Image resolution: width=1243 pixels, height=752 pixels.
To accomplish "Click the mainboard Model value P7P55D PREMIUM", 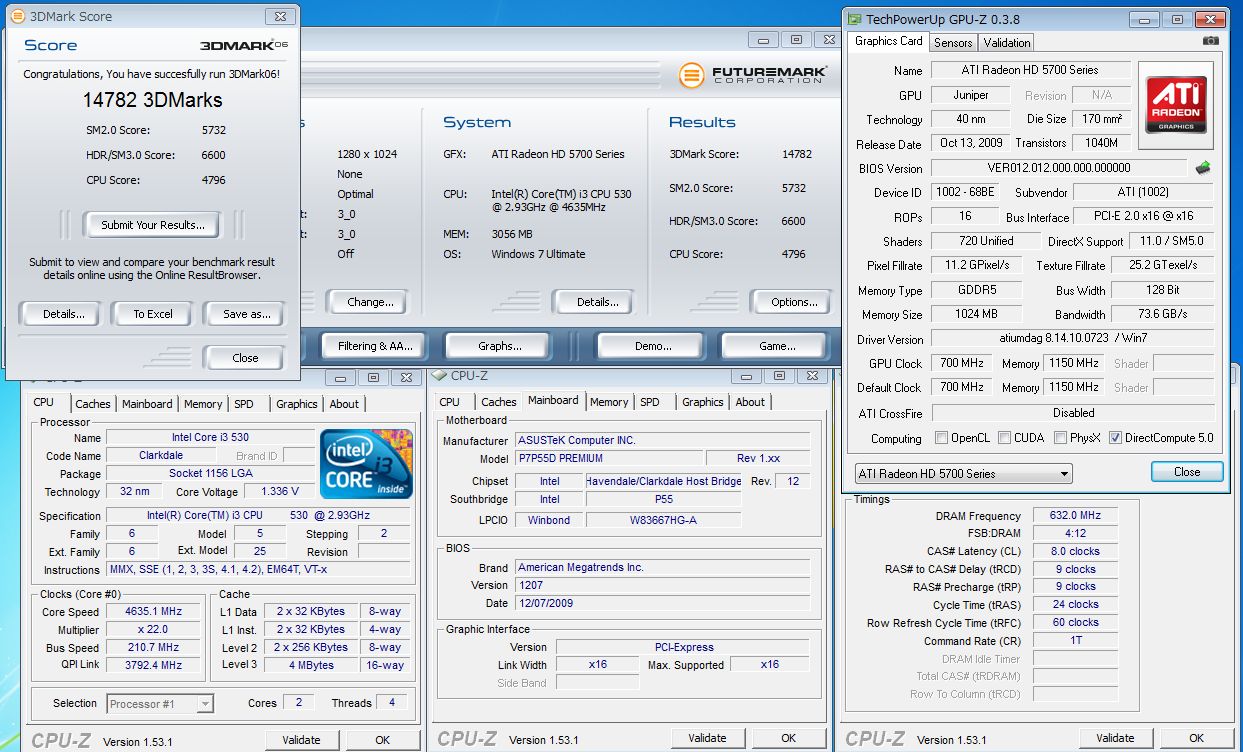I will pyautogui.click(x=609, y=458).
